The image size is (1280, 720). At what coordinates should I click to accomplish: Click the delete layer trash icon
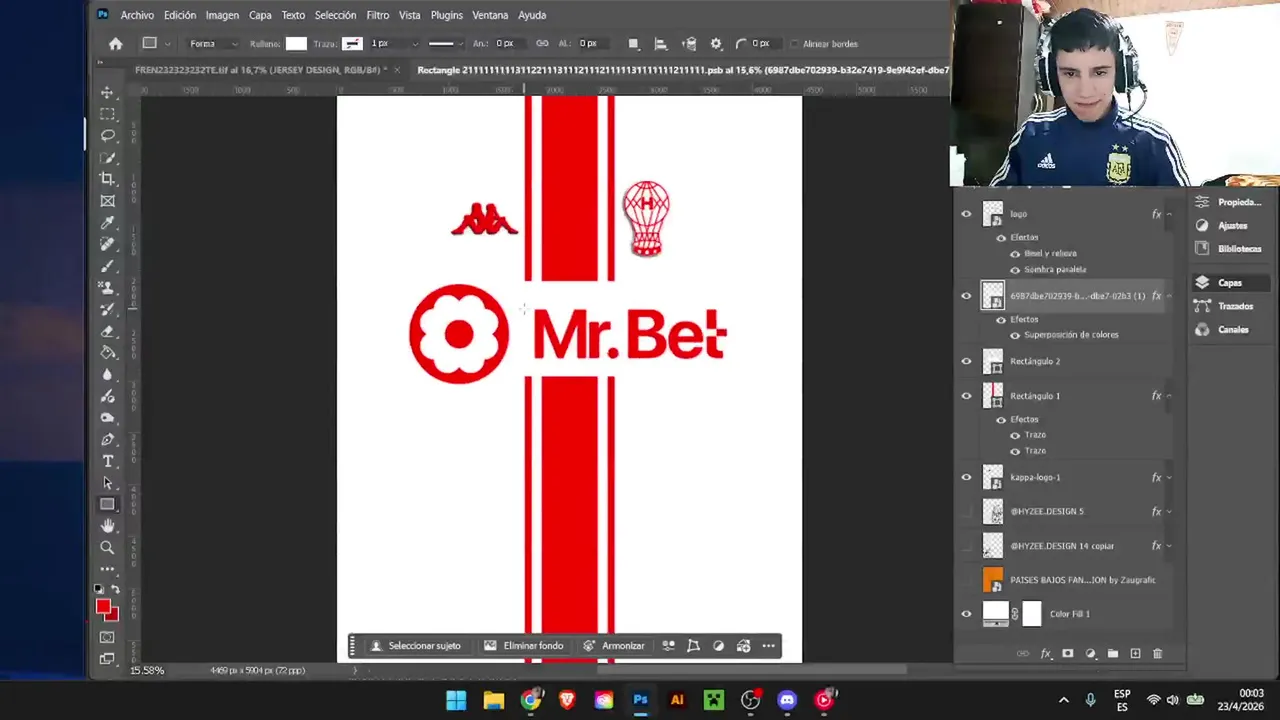pyautogui.click(x=1158, y=653)
